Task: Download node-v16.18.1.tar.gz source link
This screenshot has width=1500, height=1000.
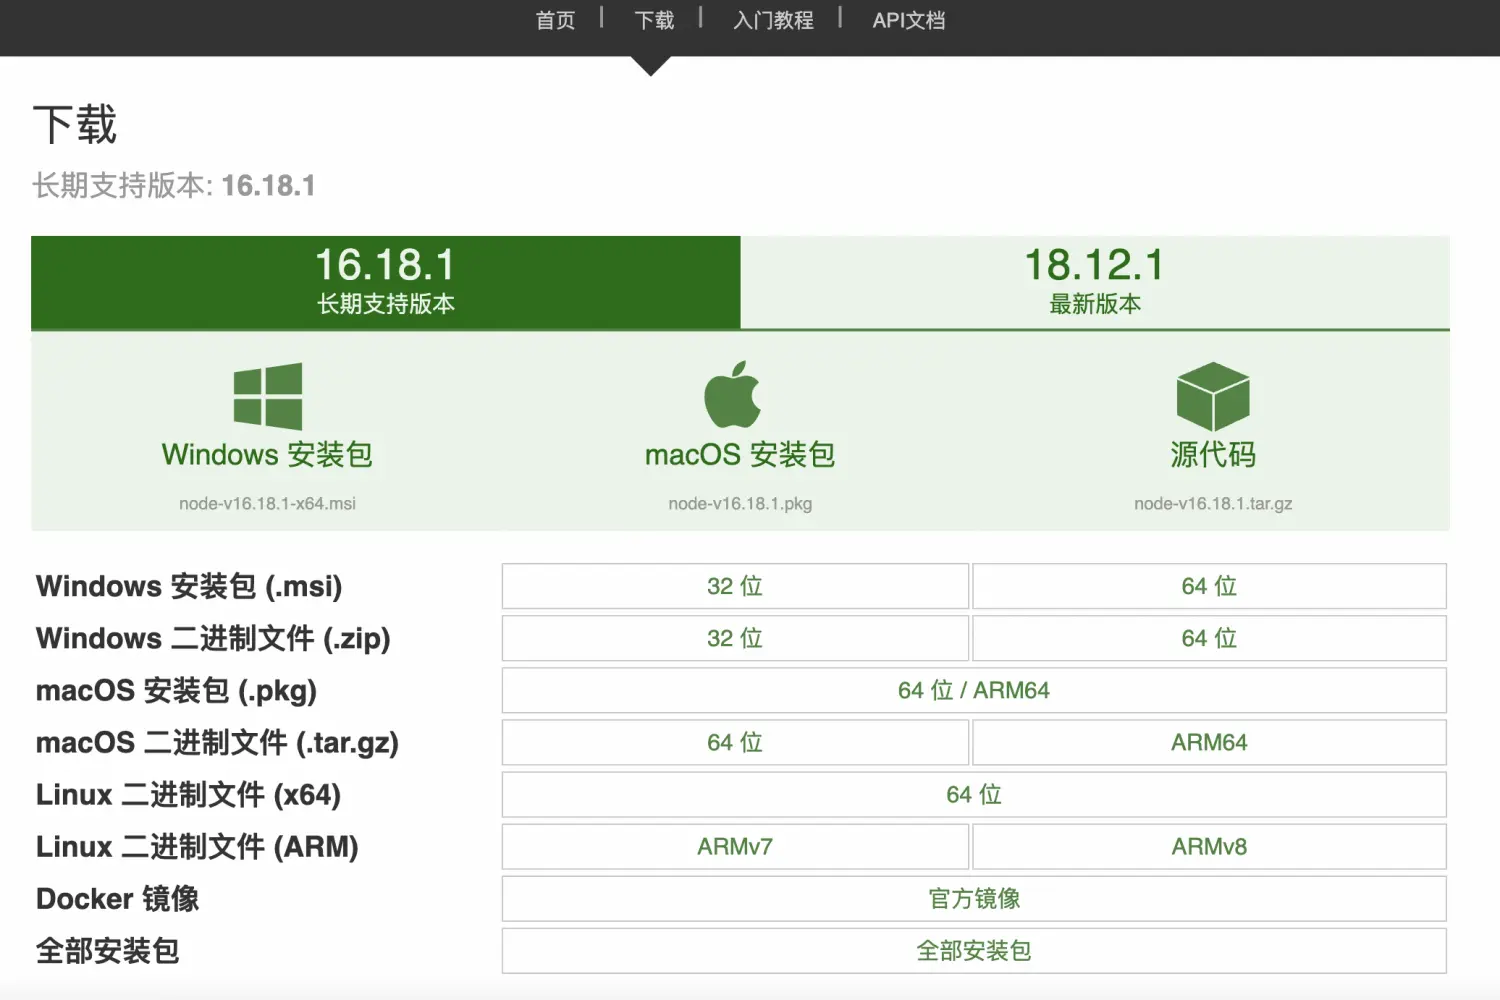Action: pyautogui.click(x=1213, y=504)
